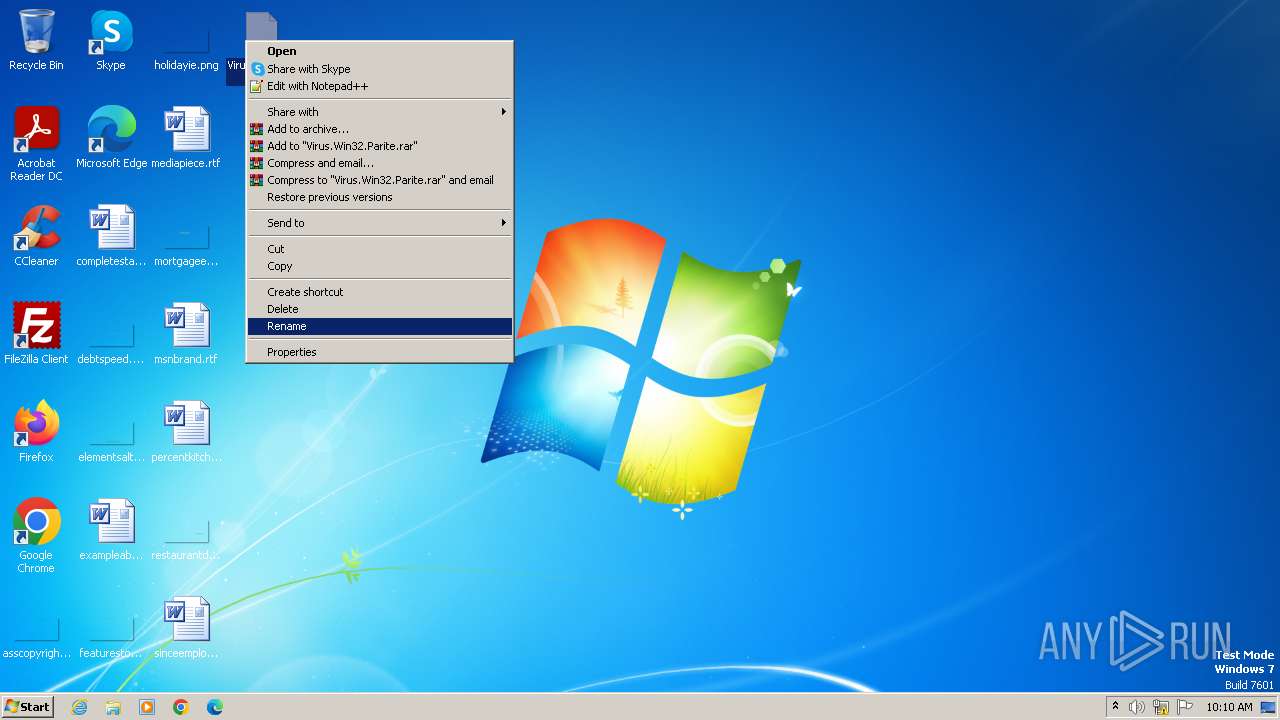Show hidden tray icons arrow

(1115, 707)
